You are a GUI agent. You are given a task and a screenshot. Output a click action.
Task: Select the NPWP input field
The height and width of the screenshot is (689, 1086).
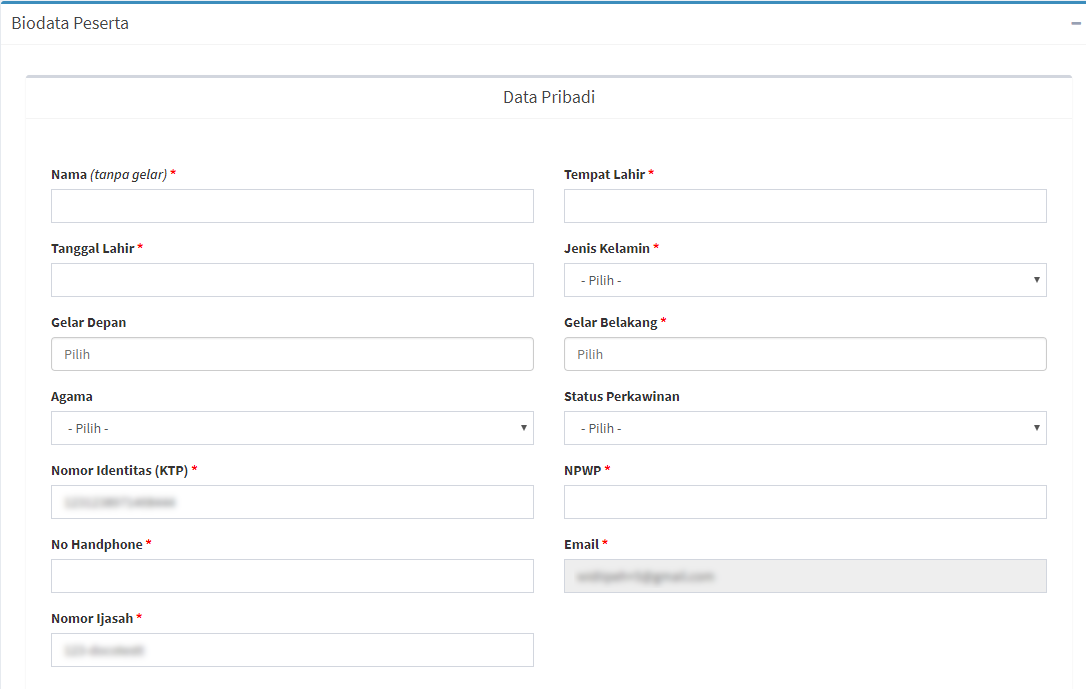[805, 502]
